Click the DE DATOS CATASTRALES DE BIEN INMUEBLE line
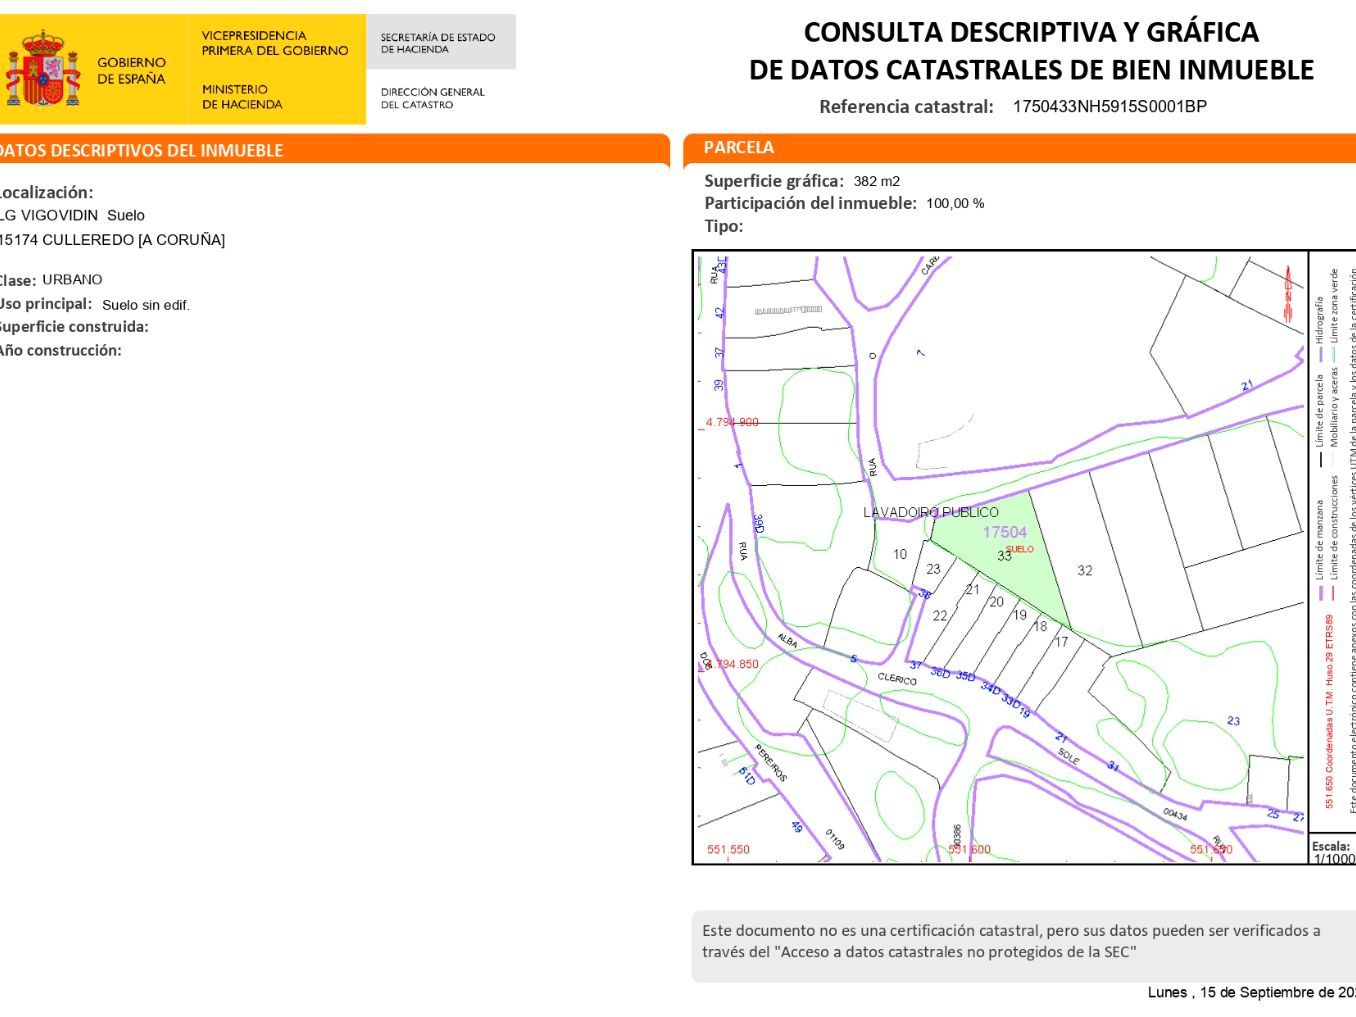Screen dimensions: 1356x1017 point(1031,70)
